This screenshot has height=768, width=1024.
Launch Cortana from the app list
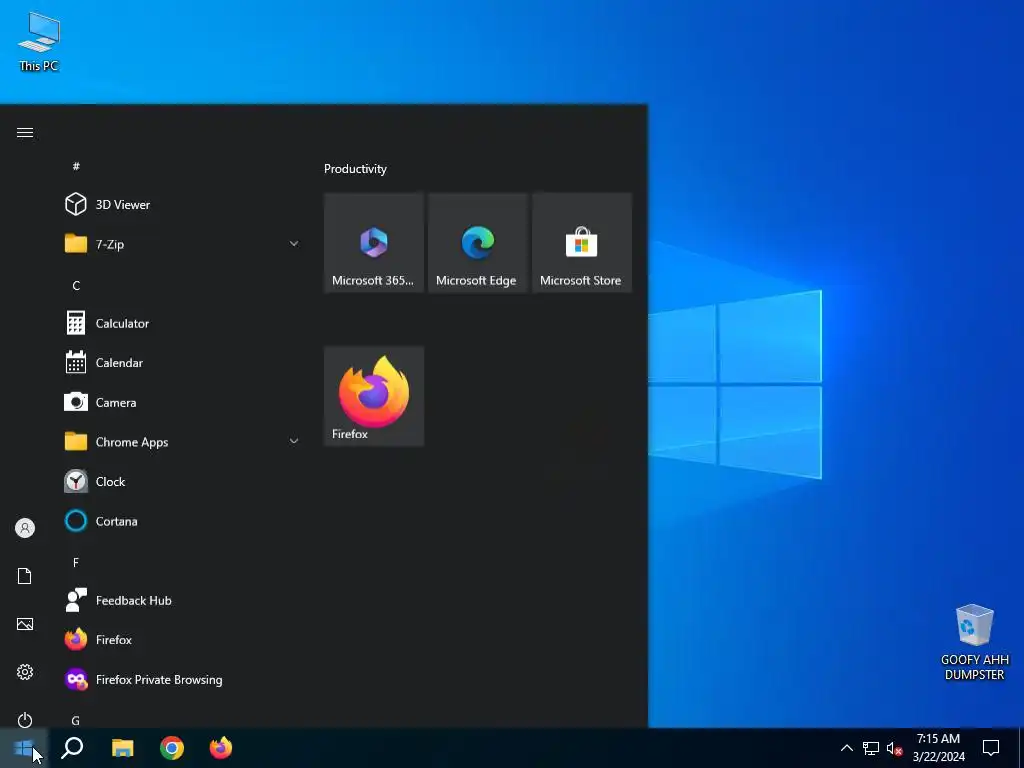(x=182, y=521)
